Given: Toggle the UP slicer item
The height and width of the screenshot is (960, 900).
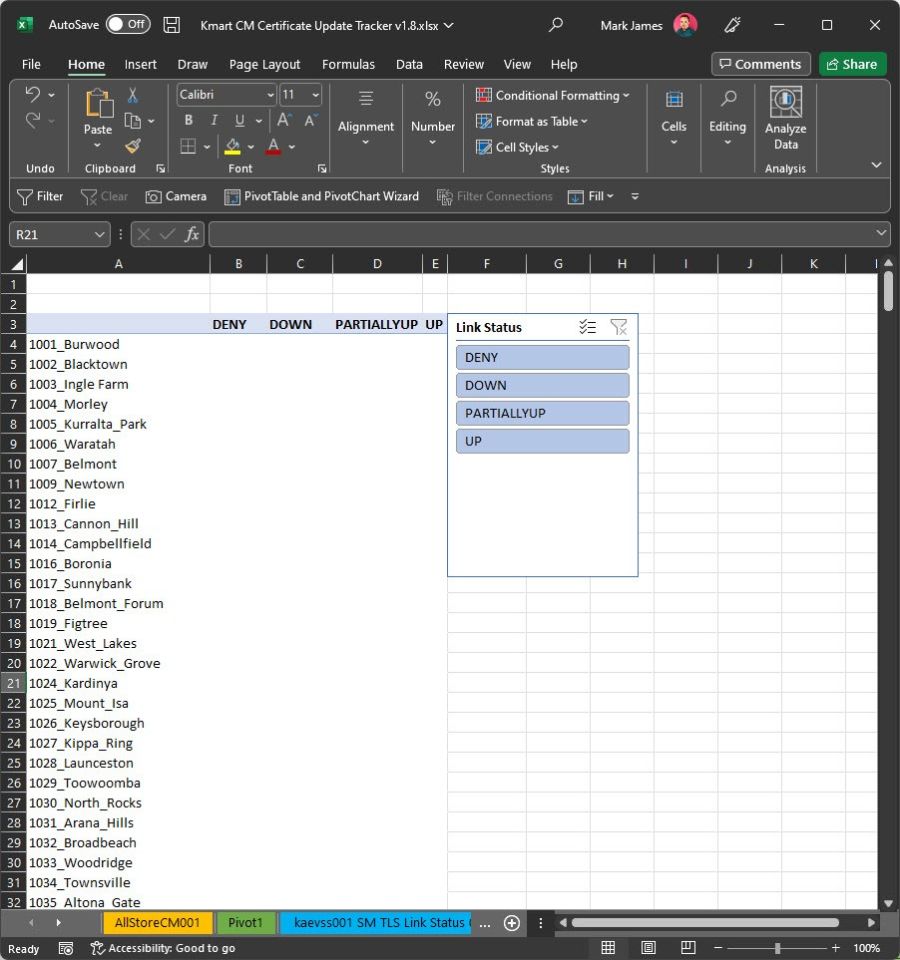Looking at the screenshot, I should coord(542,441).
